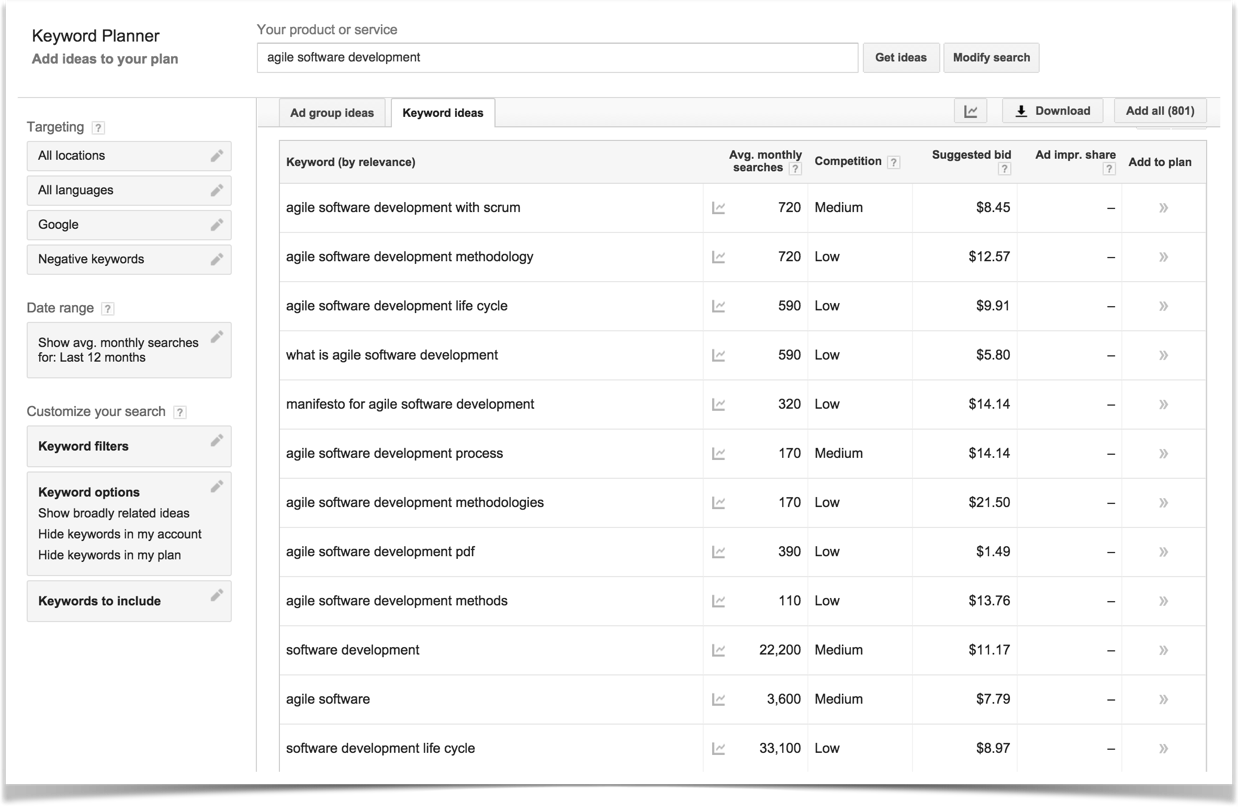
Task: Edit the Google network setting
Action: coord(219,224)
